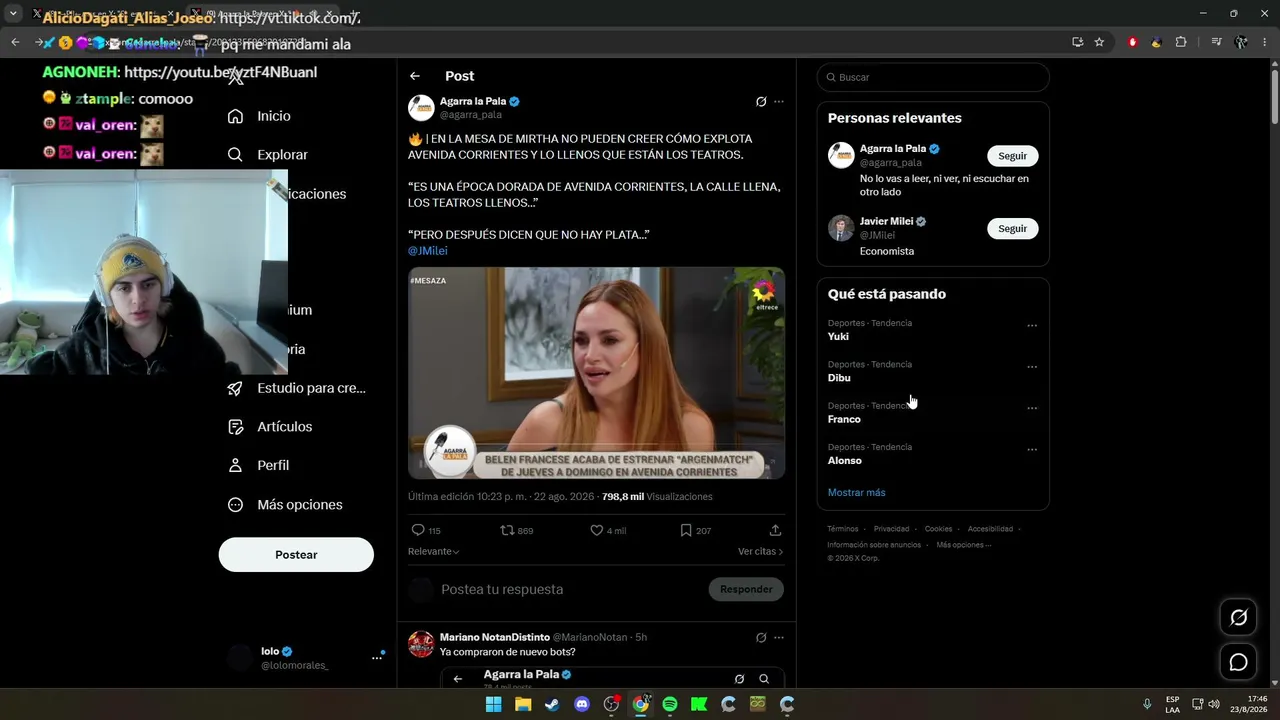This screenshot has width=1280, height=720.
Task: Click the Grok icon on Agarra la Pala post
Action: (761, 101)
